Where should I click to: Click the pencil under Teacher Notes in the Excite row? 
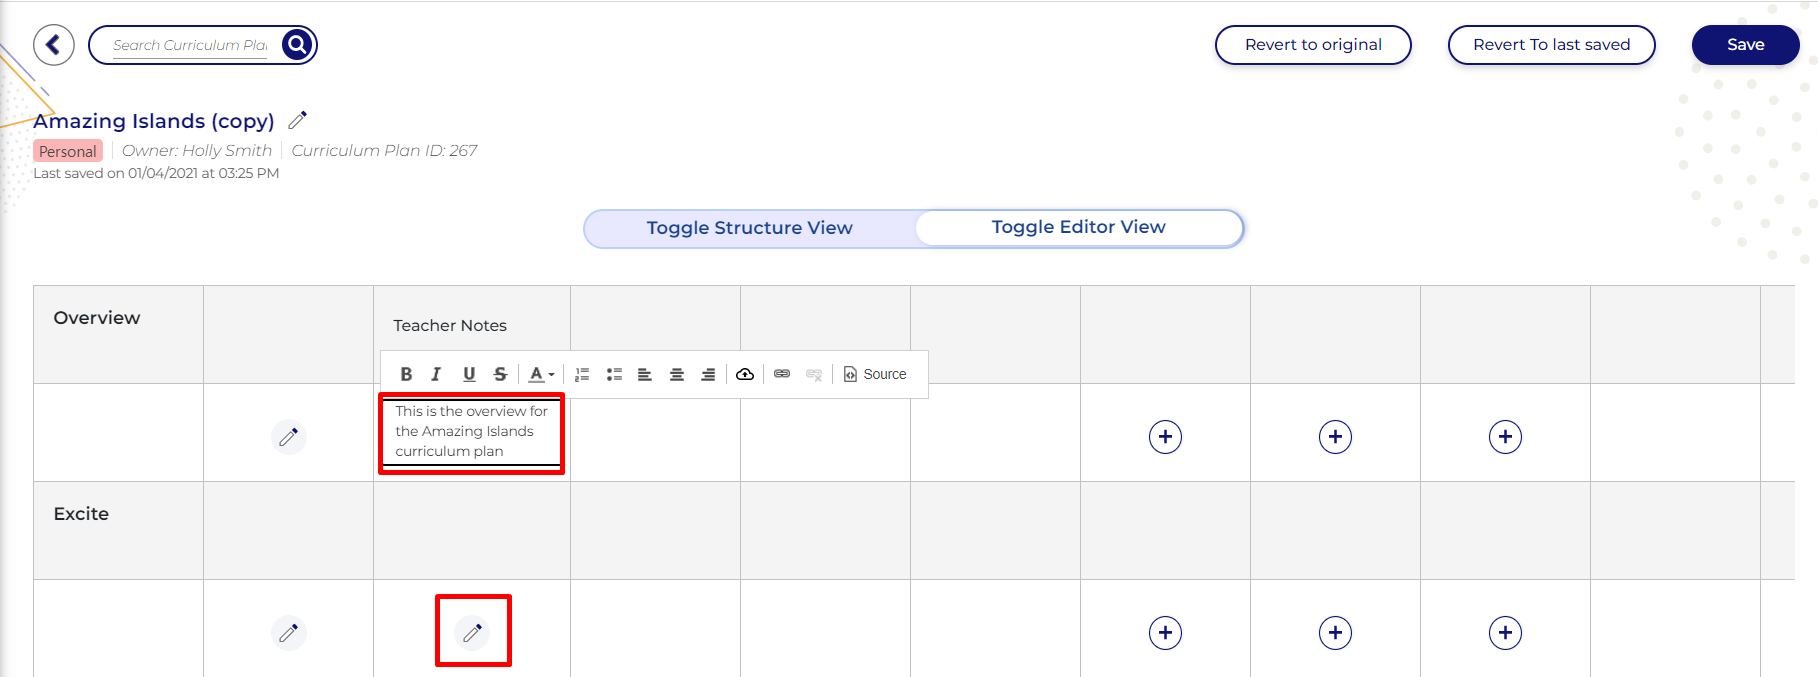[x=473, y=632]
